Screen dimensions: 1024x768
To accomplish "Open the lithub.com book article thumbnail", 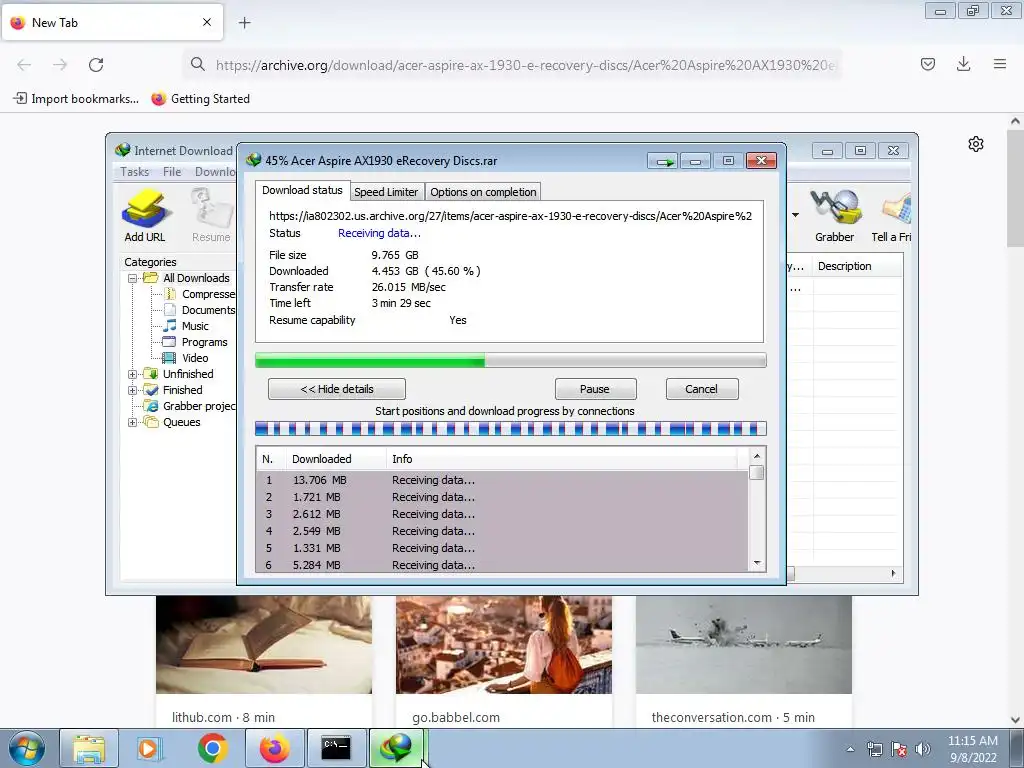I will click(264, 645).
